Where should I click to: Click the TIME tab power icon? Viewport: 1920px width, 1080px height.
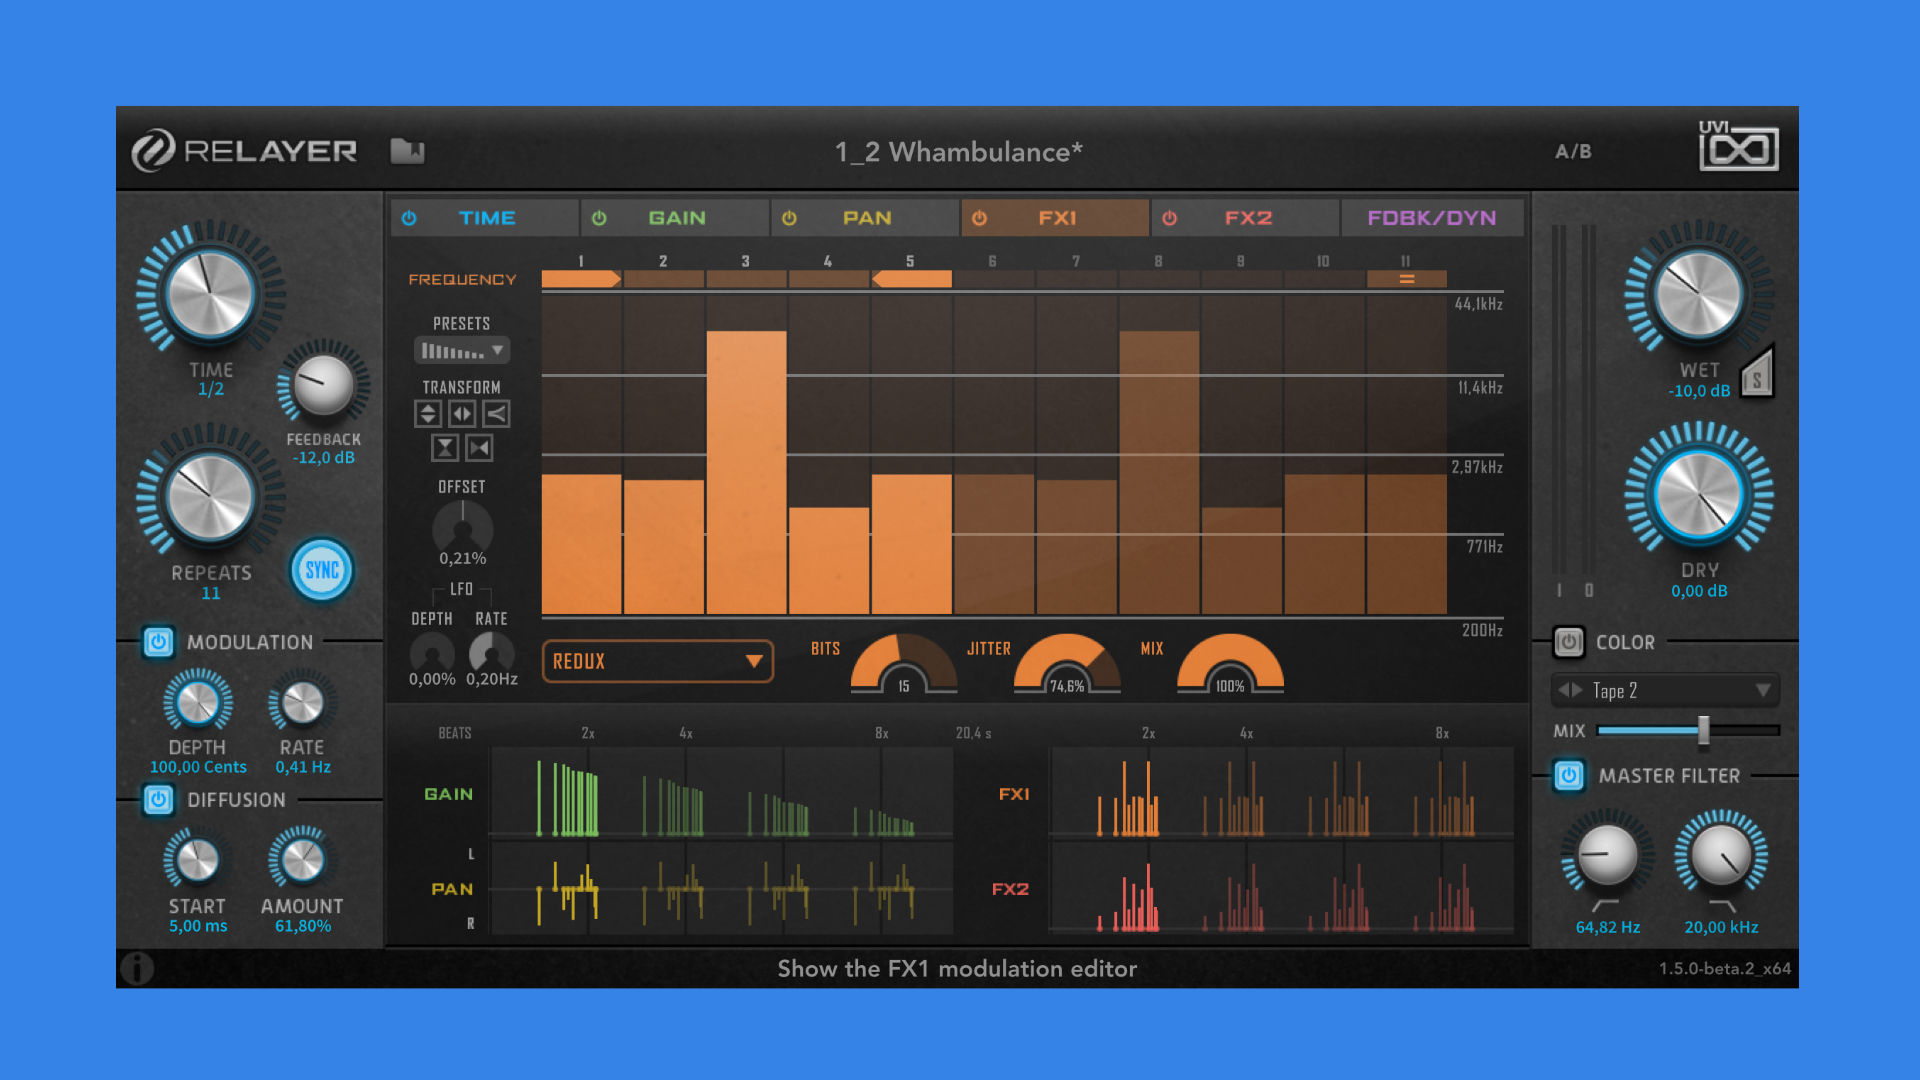coord(409,218)
